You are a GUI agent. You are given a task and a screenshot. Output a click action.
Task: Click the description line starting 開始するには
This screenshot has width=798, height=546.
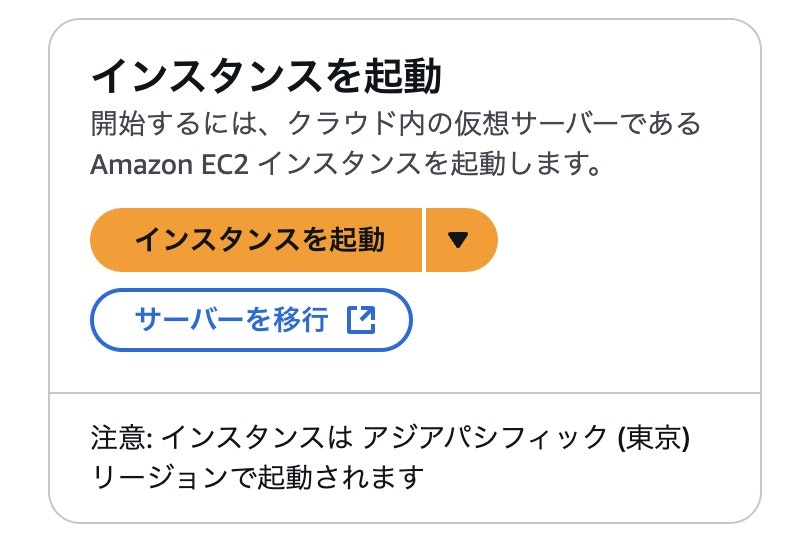[396, 124]
